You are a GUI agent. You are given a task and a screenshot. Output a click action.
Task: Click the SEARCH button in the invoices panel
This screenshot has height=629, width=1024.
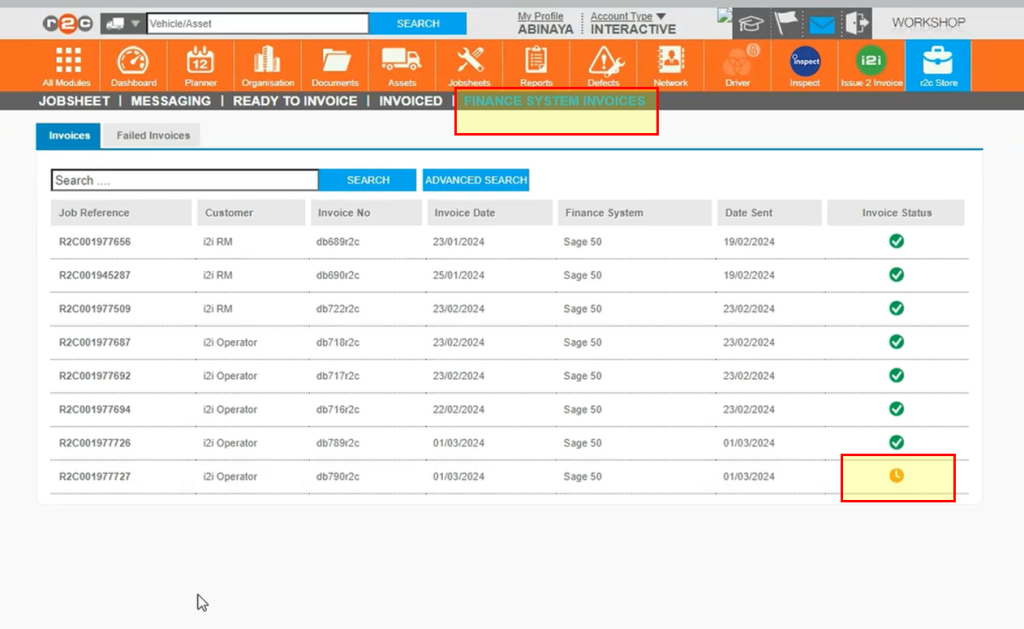(x=367, y=179)
